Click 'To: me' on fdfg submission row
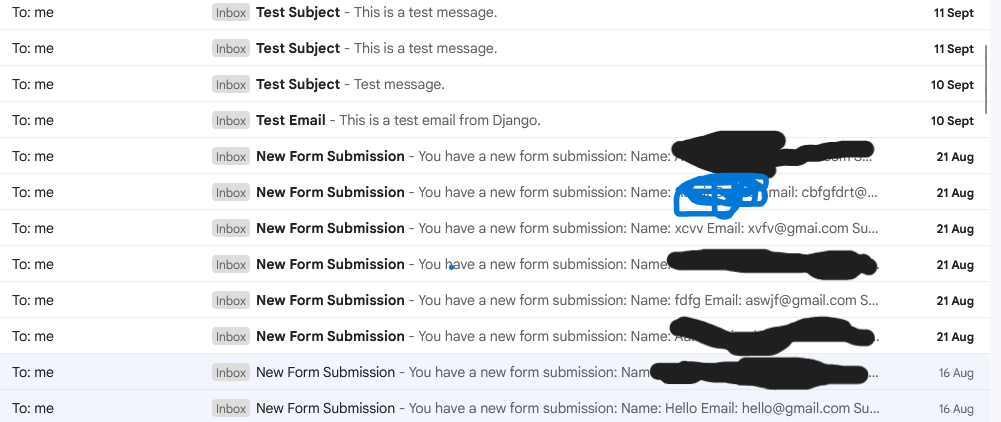Viewport: 1001px width, 422px height. pyautogui.click(x=33, y=300)
